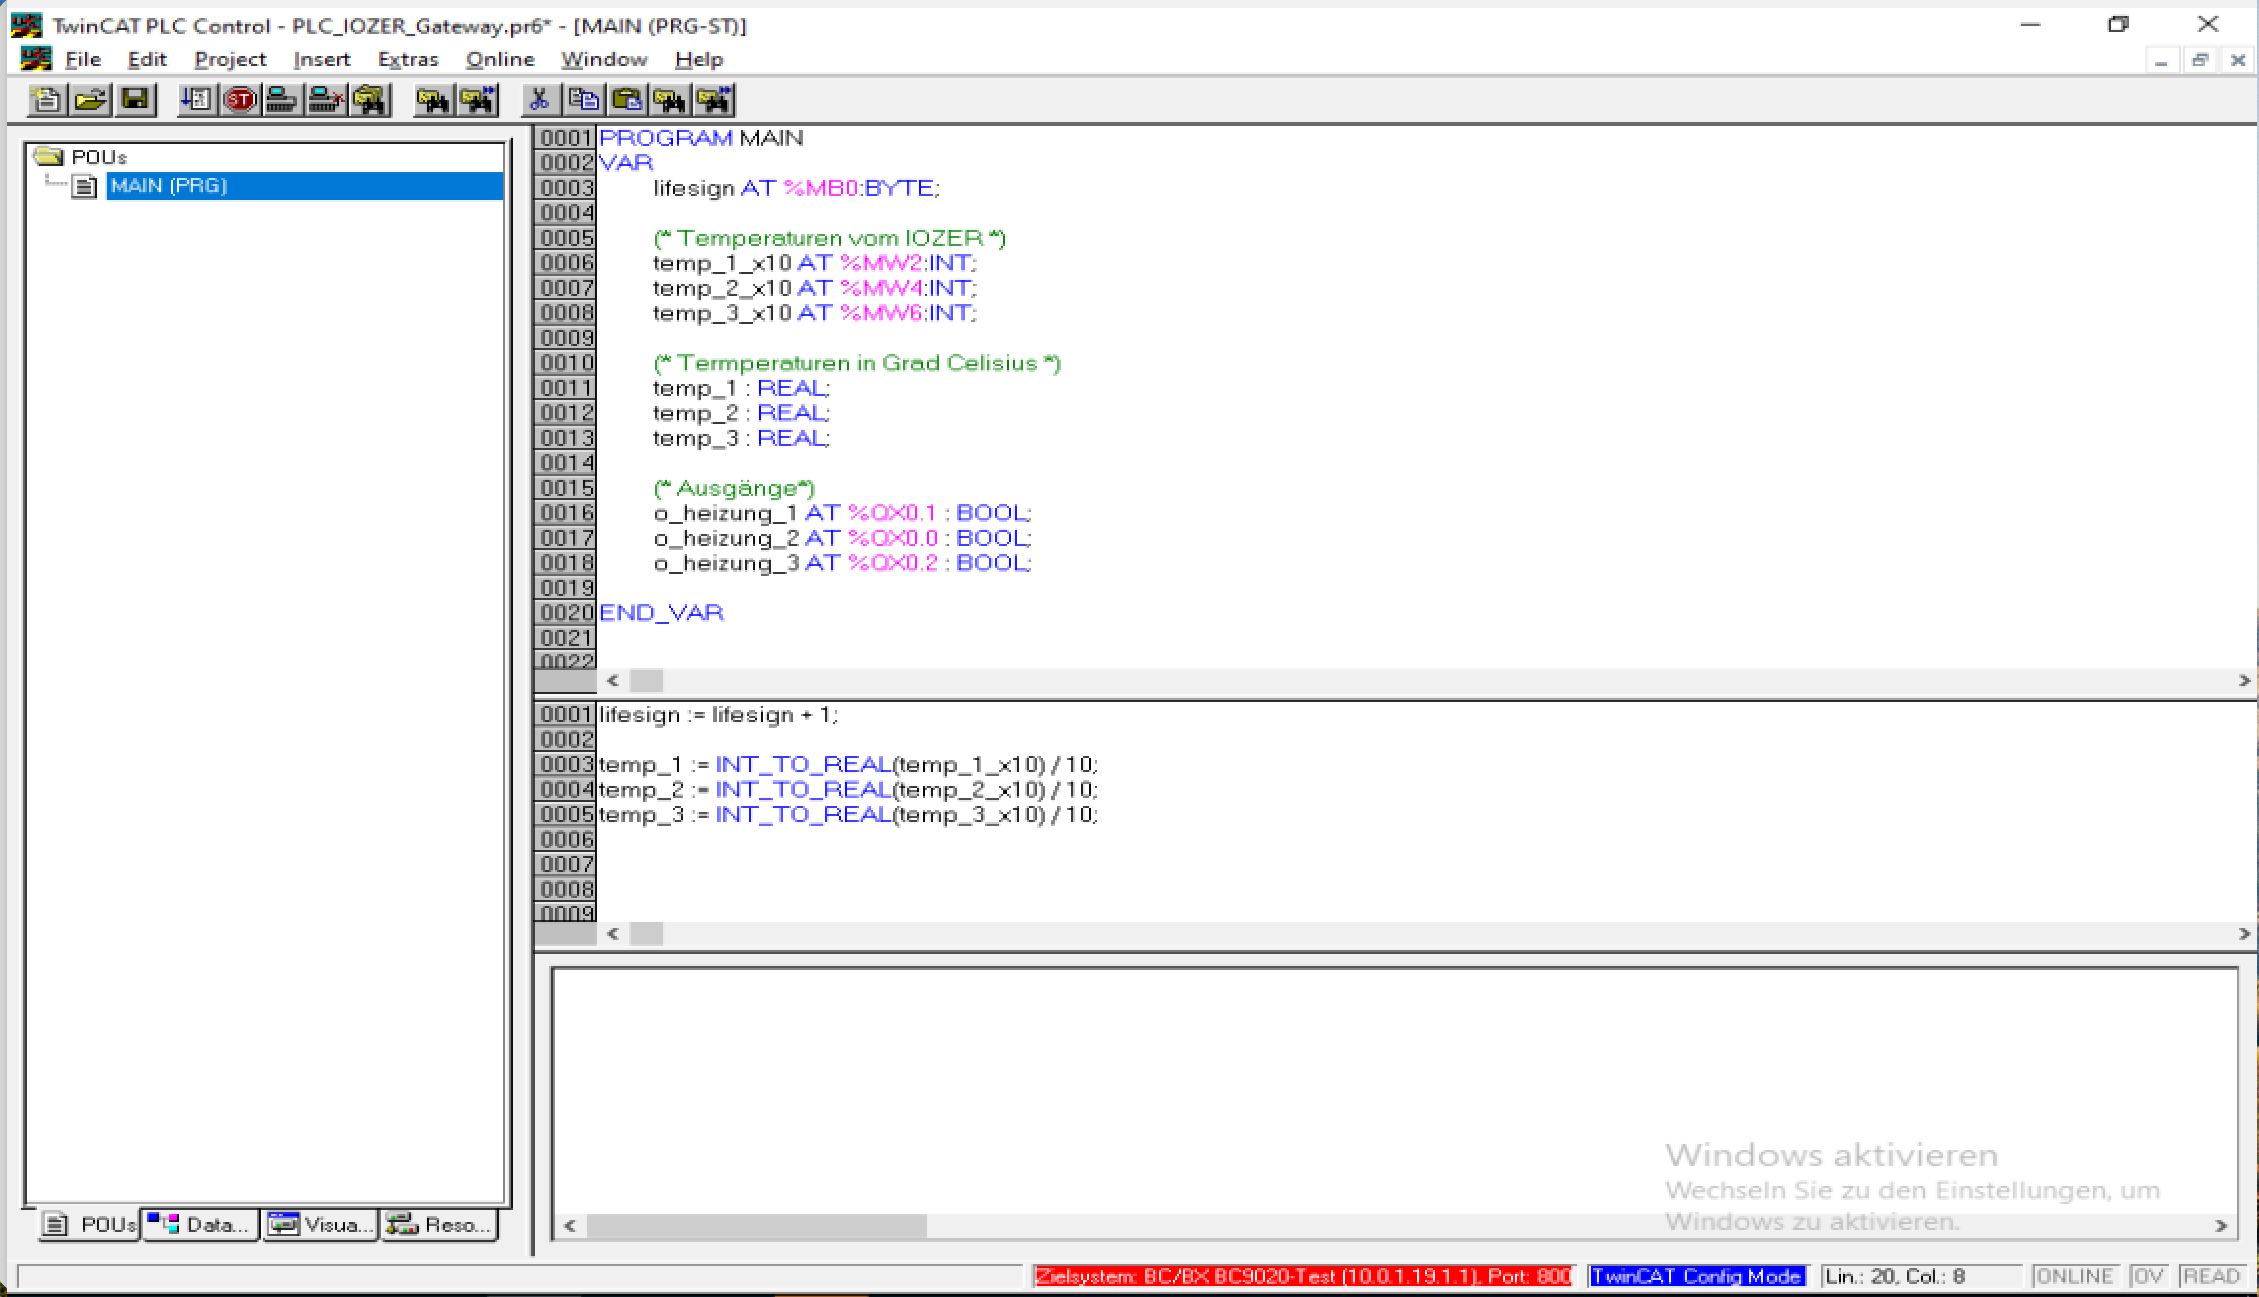This screenshot has width=2259, height=1297.
Task: Select MAIN (PRG) in the tree
Action: pos(305,186)
